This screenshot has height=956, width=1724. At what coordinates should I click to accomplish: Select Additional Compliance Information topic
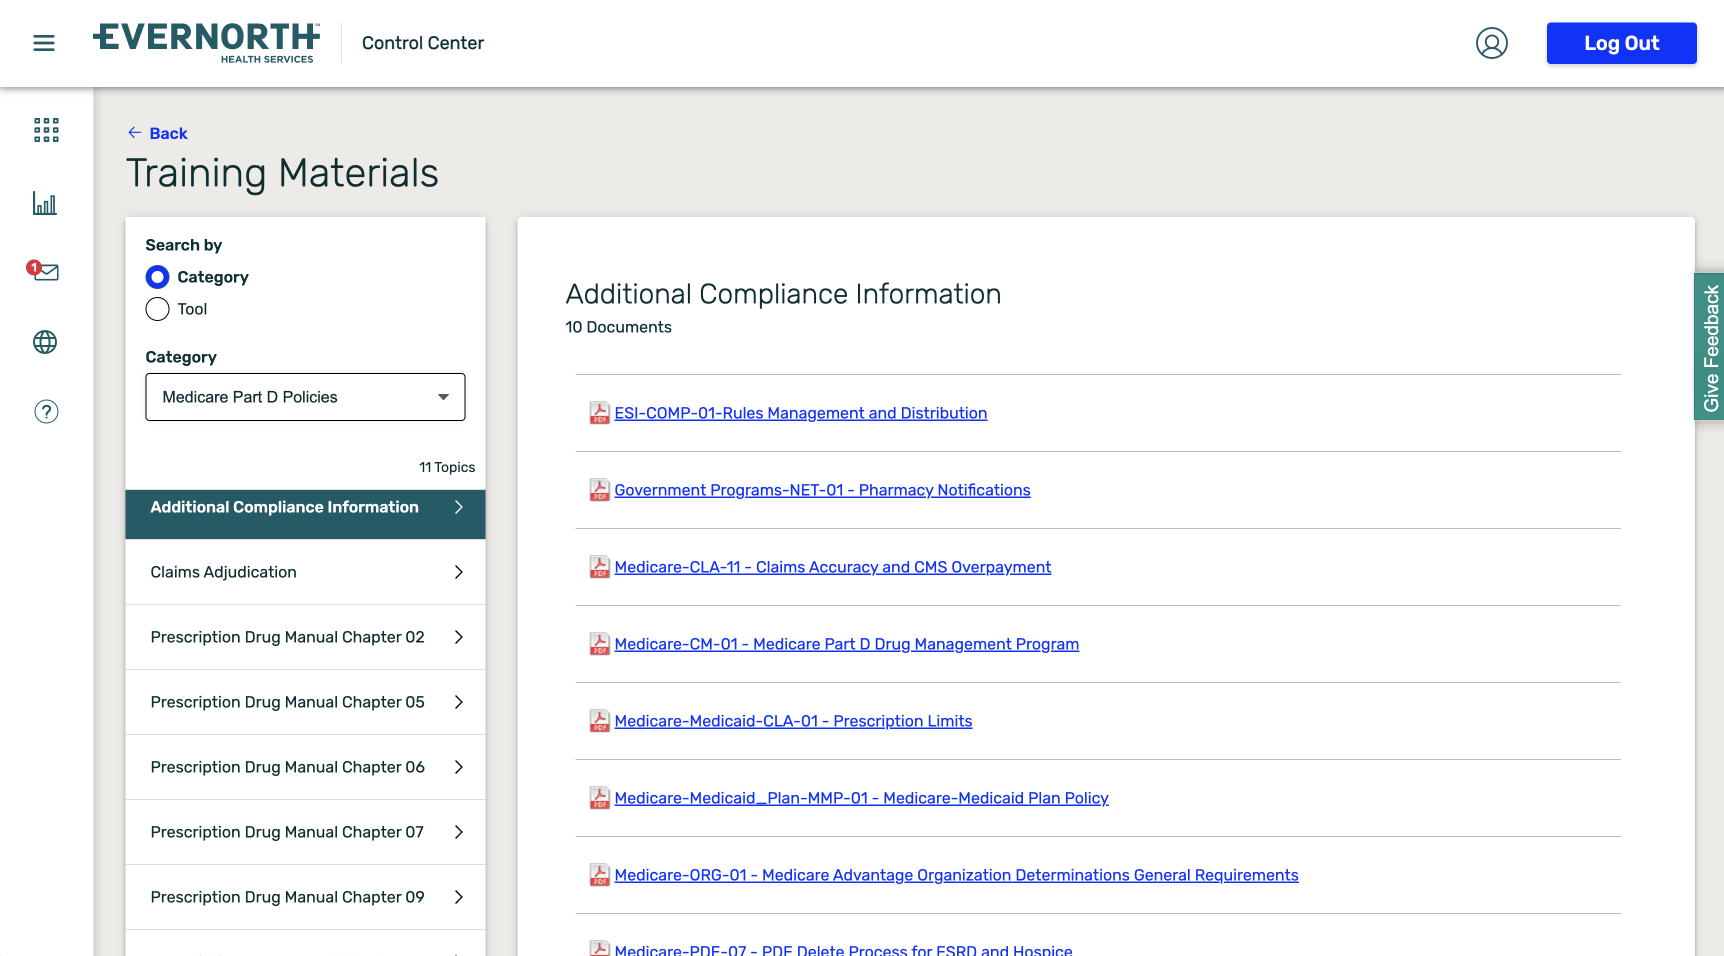[305, 514]
